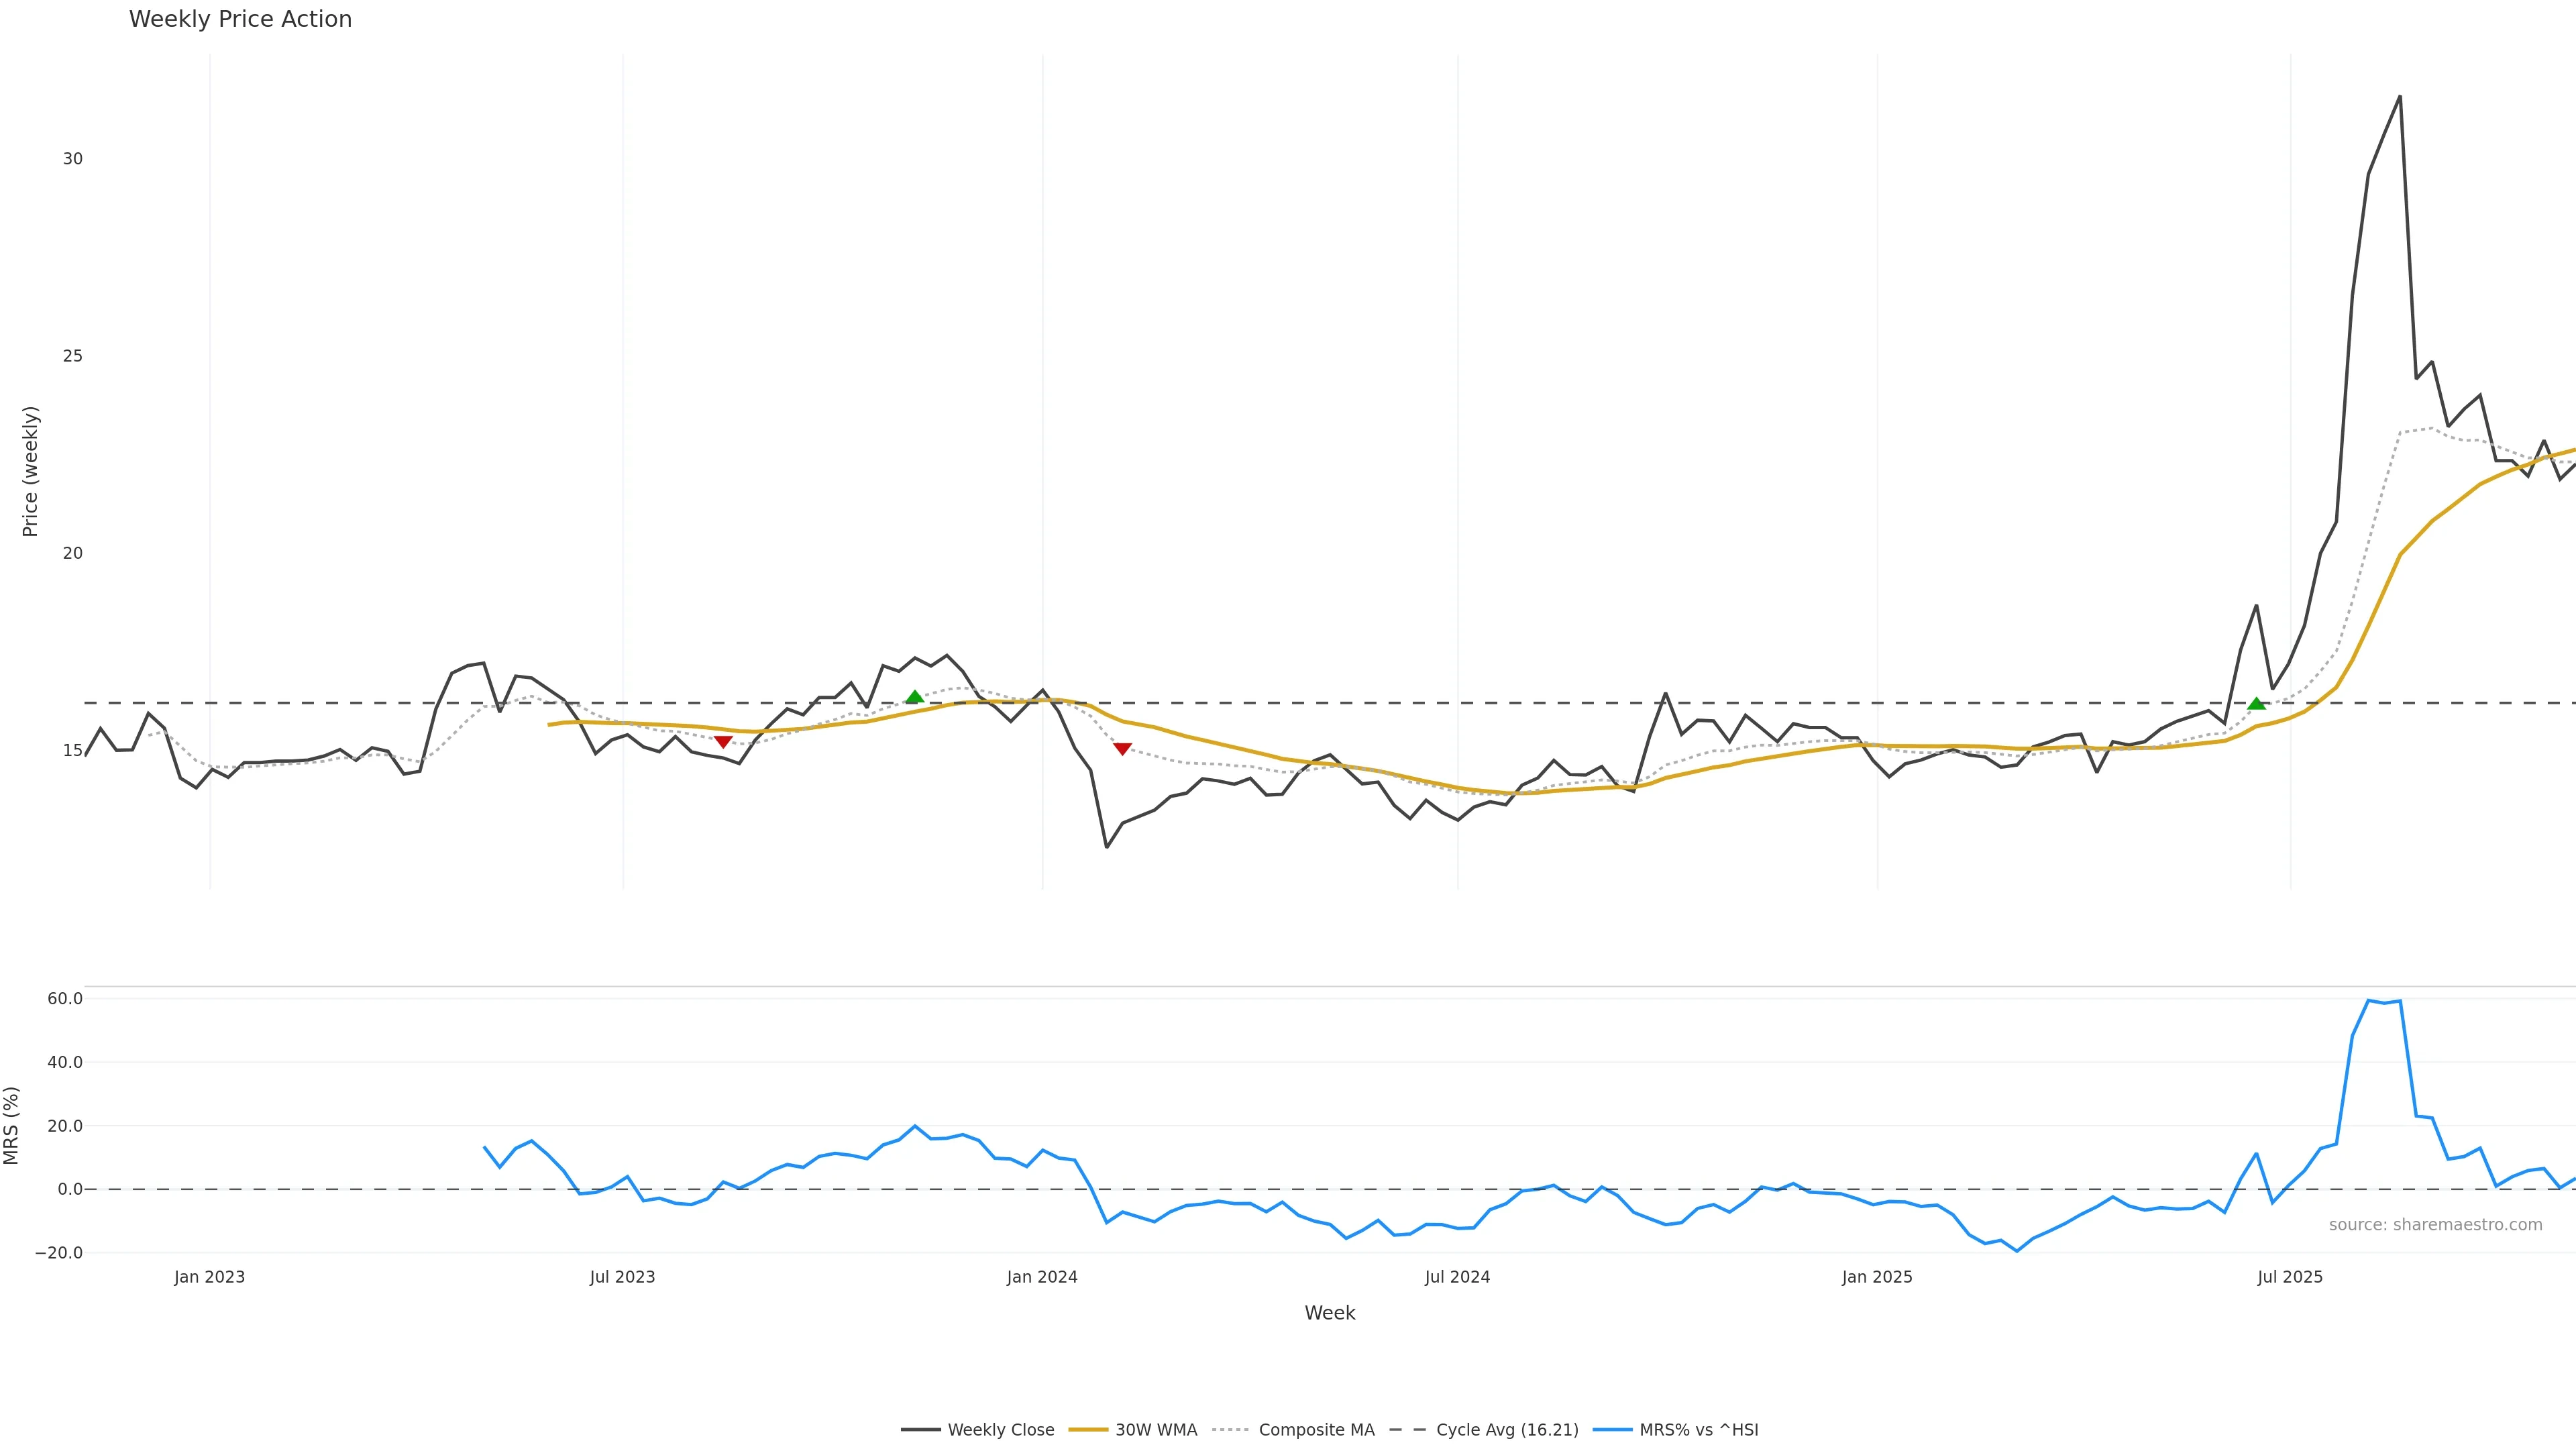Click the Jan 2023 x-axis label
The width and height of the screenshot is (2576, 1449).
click(209, 1277)
